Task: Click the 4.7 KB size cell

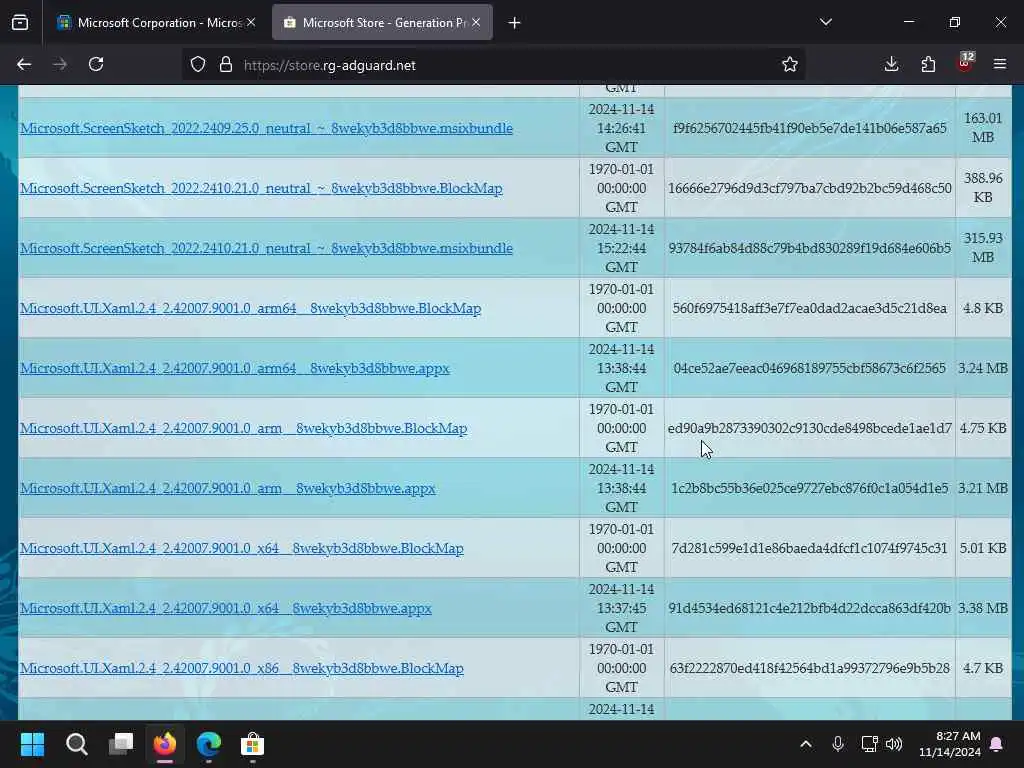Action: (x=983, y=669)
